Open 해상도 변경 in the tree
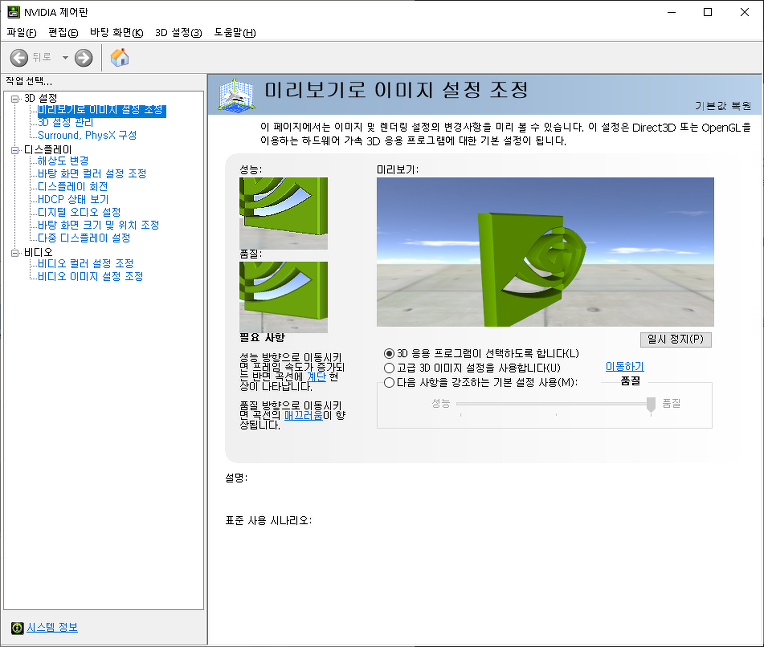This screenshot has height=647, width=764. tap(63, 161)
